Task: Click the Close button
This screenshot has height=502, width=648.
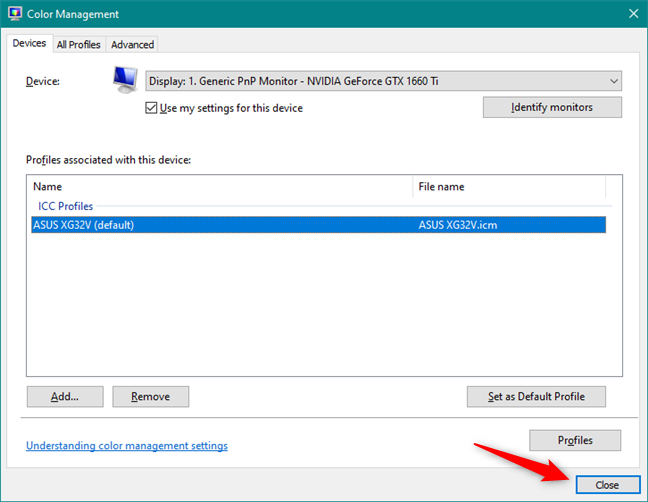Action: [608, 485]
